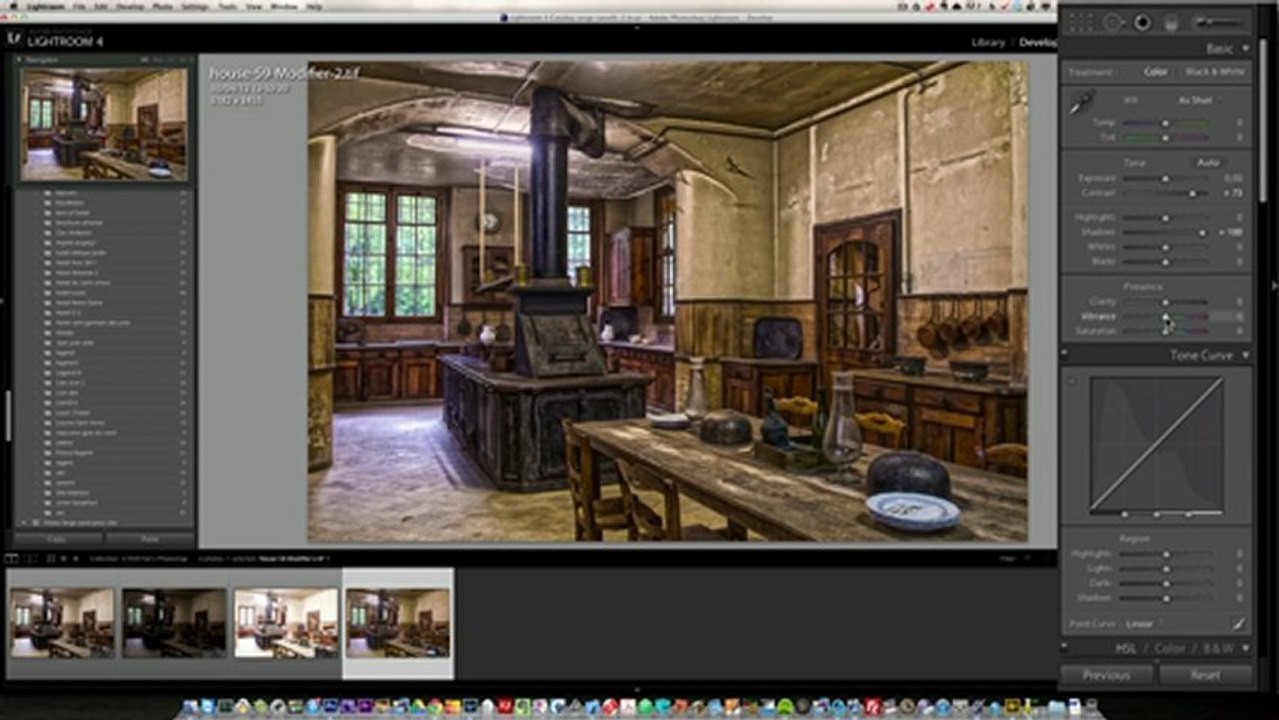Viewport: 1279px width, 720px height.
Task: Open the Settings menu
Action: (195, 6)
